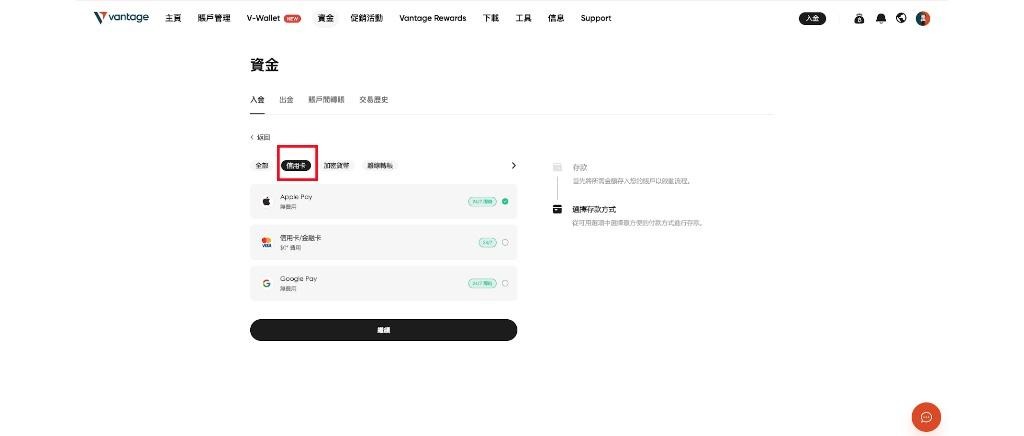Click the 存款 step icon
This screenshot has height=436, width=1024.
[557, 167]
